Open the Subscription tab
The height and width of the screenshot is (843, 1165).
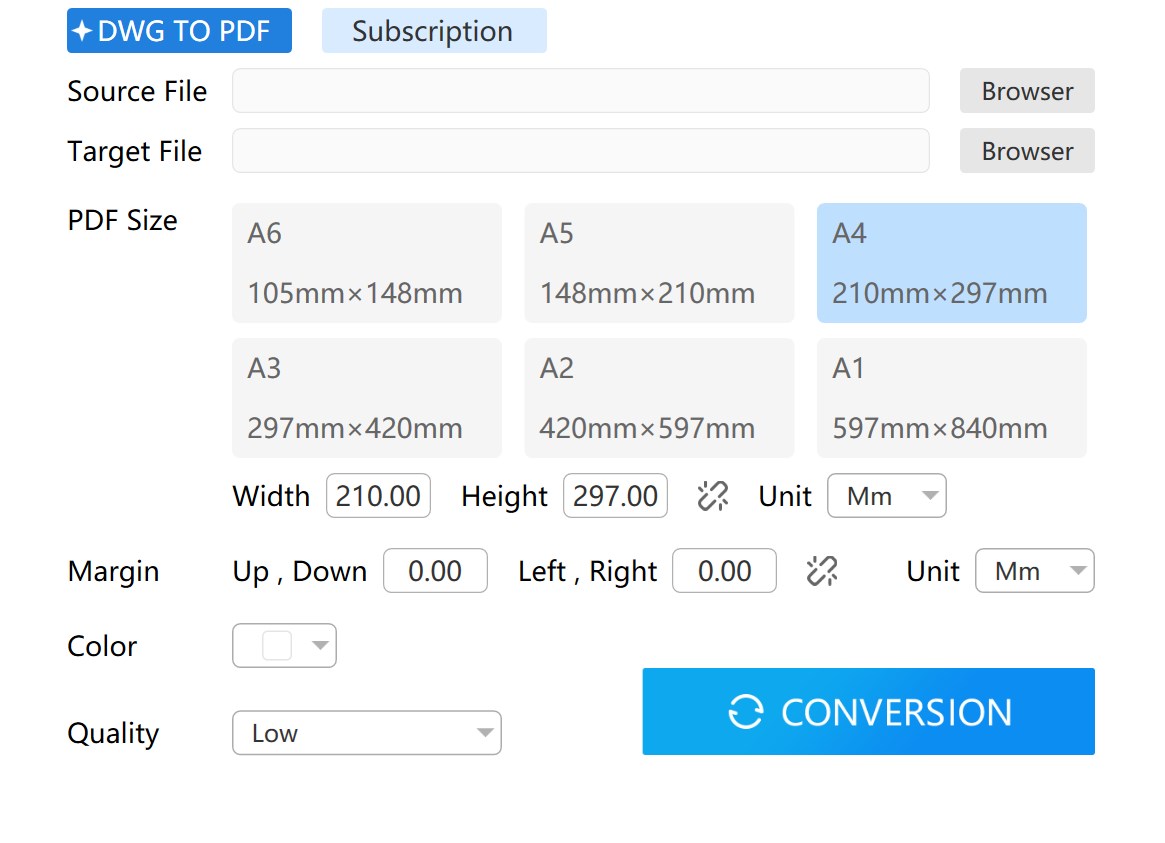pyautogui.click(x=433, y=31)
